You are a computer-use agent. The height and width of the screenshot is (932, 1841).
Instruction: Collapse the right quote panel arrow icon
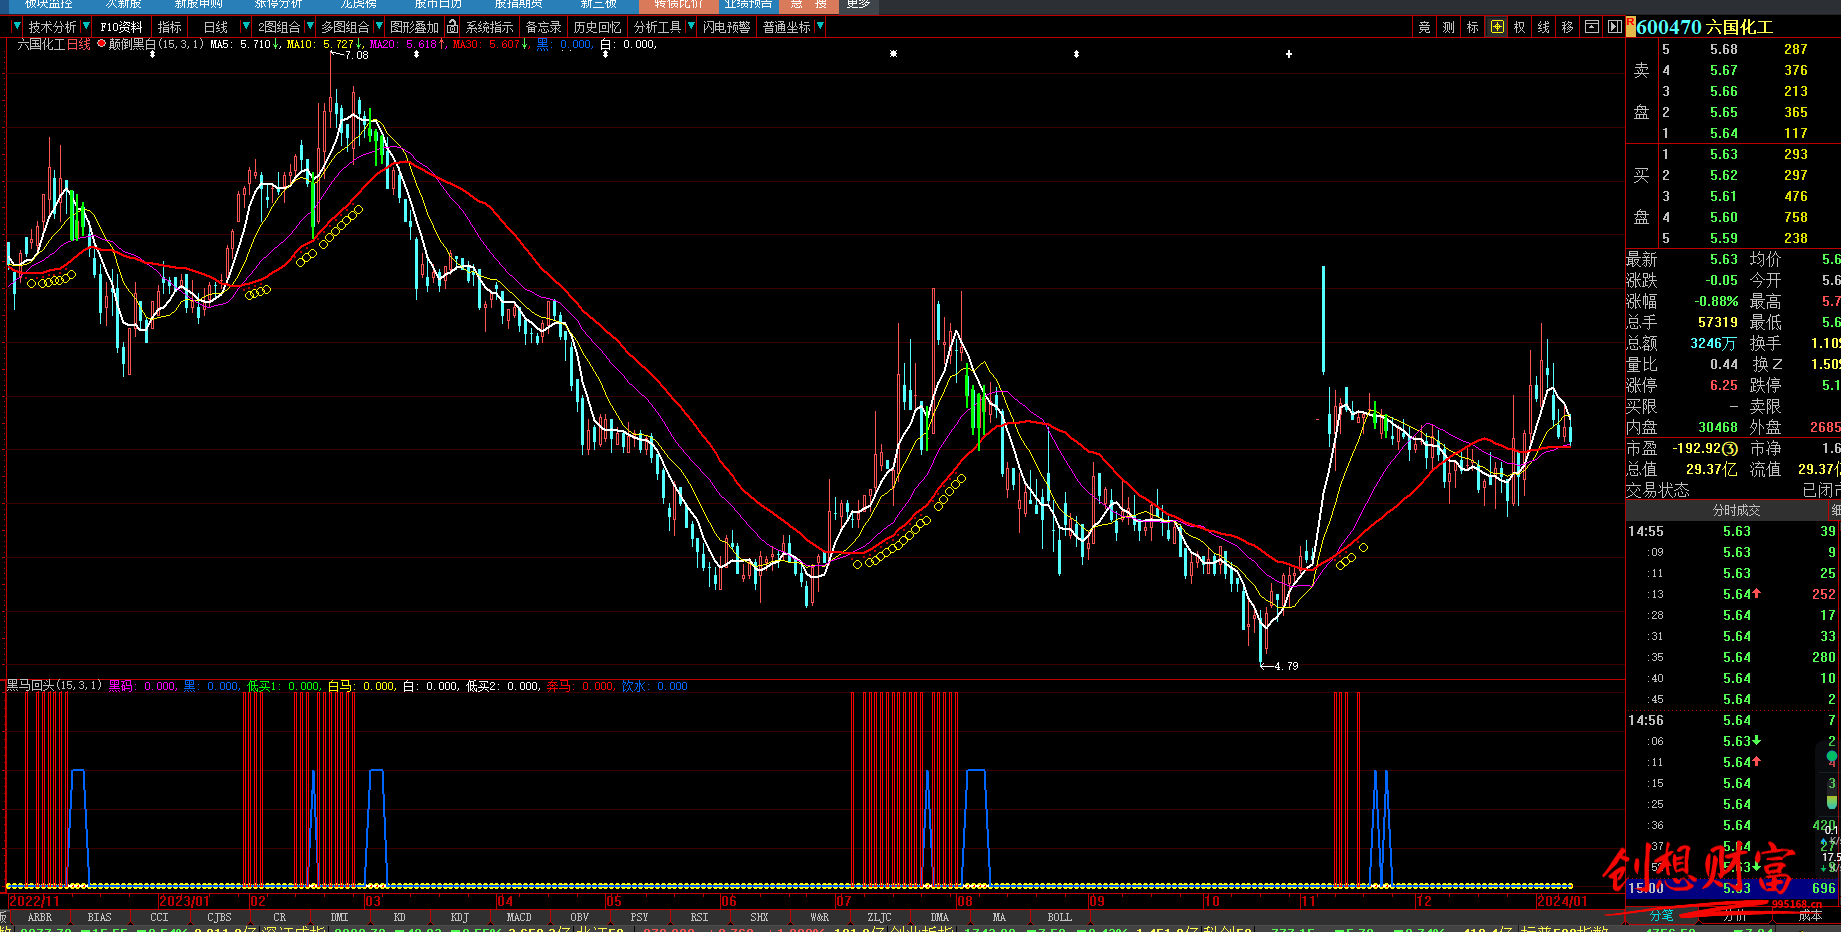pos(1614,27)
